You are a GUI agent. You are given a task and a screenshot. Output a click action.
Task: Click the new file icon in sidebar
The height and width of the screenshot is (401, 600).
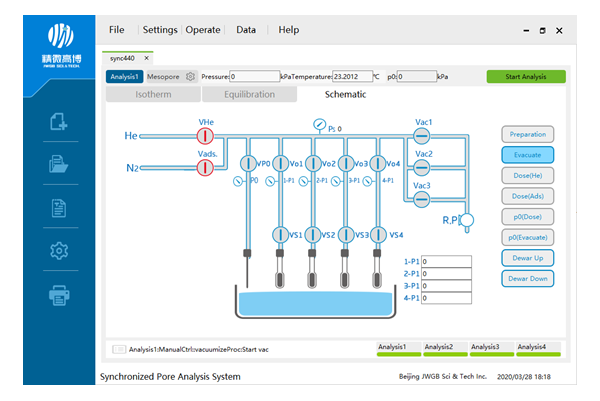(58, 123)
